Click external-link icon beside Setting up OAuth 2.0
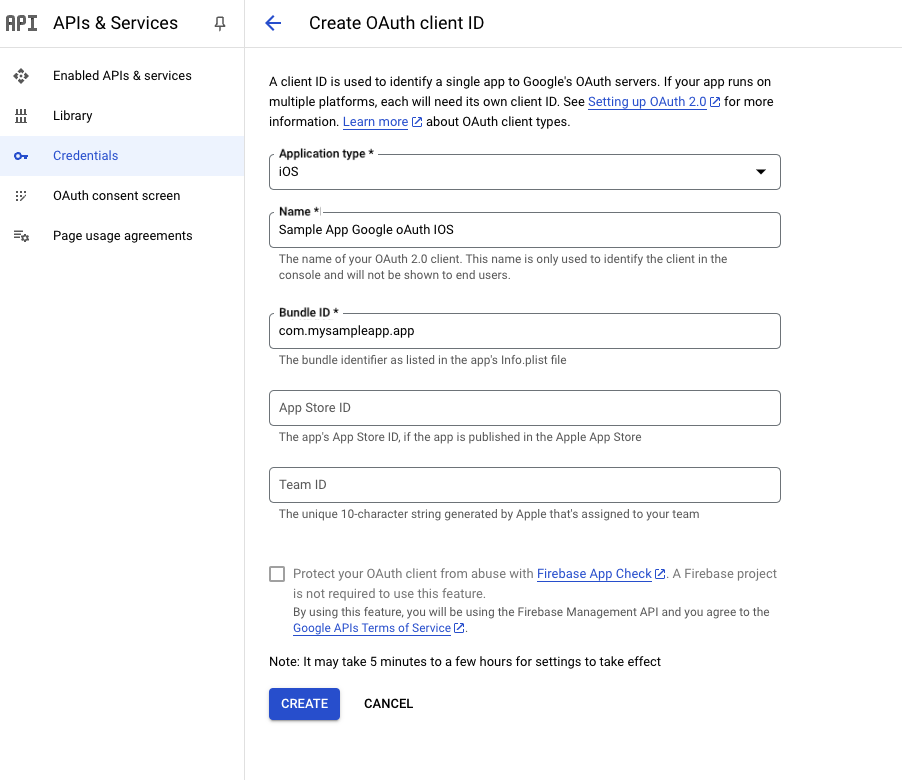Viewport: 902px width, 780px height. (x=715, y=102)
